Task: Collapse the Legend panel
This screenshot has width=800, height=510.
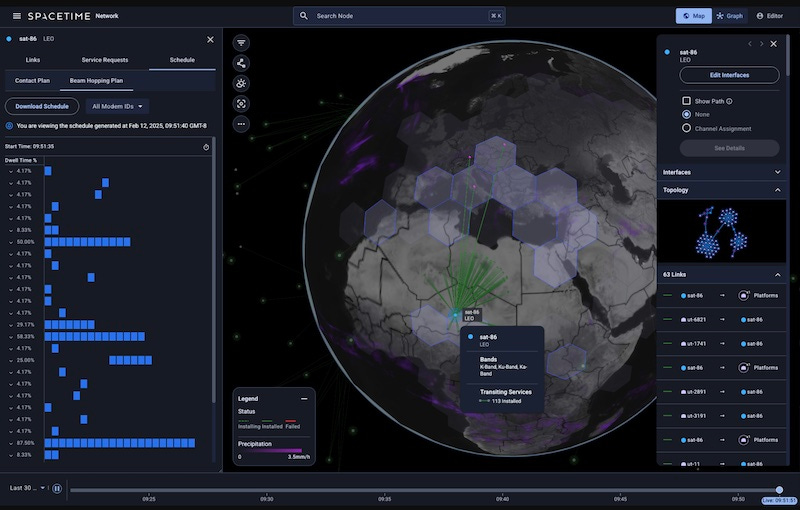Action: (304, 398)
